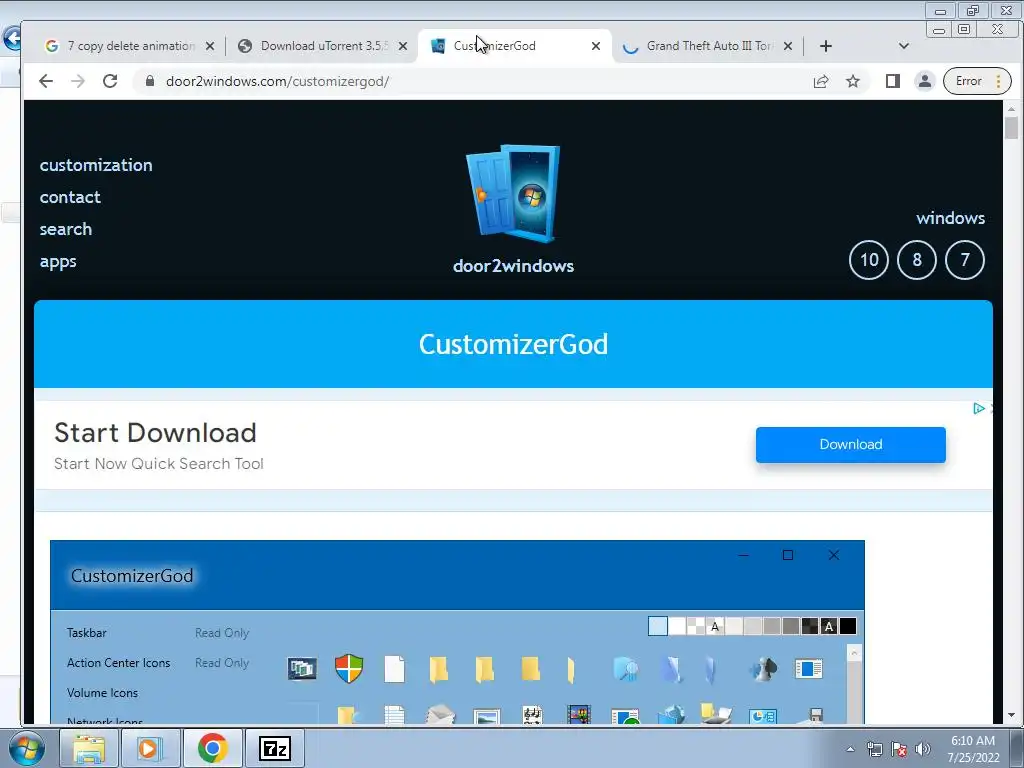
Task: Close the Download uTorrent tab
Action: pos(403,46)
